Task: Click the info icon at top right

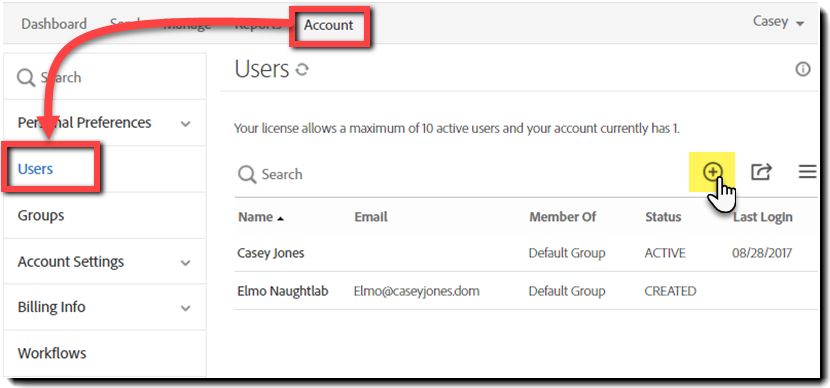Action: click(803, 69)
